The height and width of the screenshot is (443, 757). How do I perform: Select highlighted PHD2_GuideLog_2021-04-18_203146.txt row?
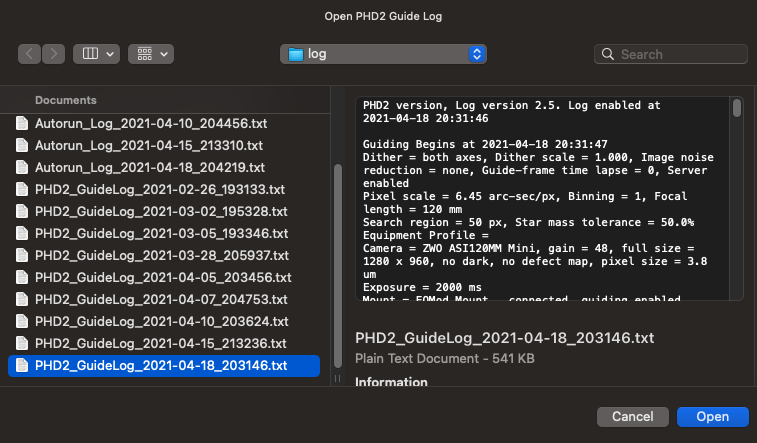pos(164,365)
